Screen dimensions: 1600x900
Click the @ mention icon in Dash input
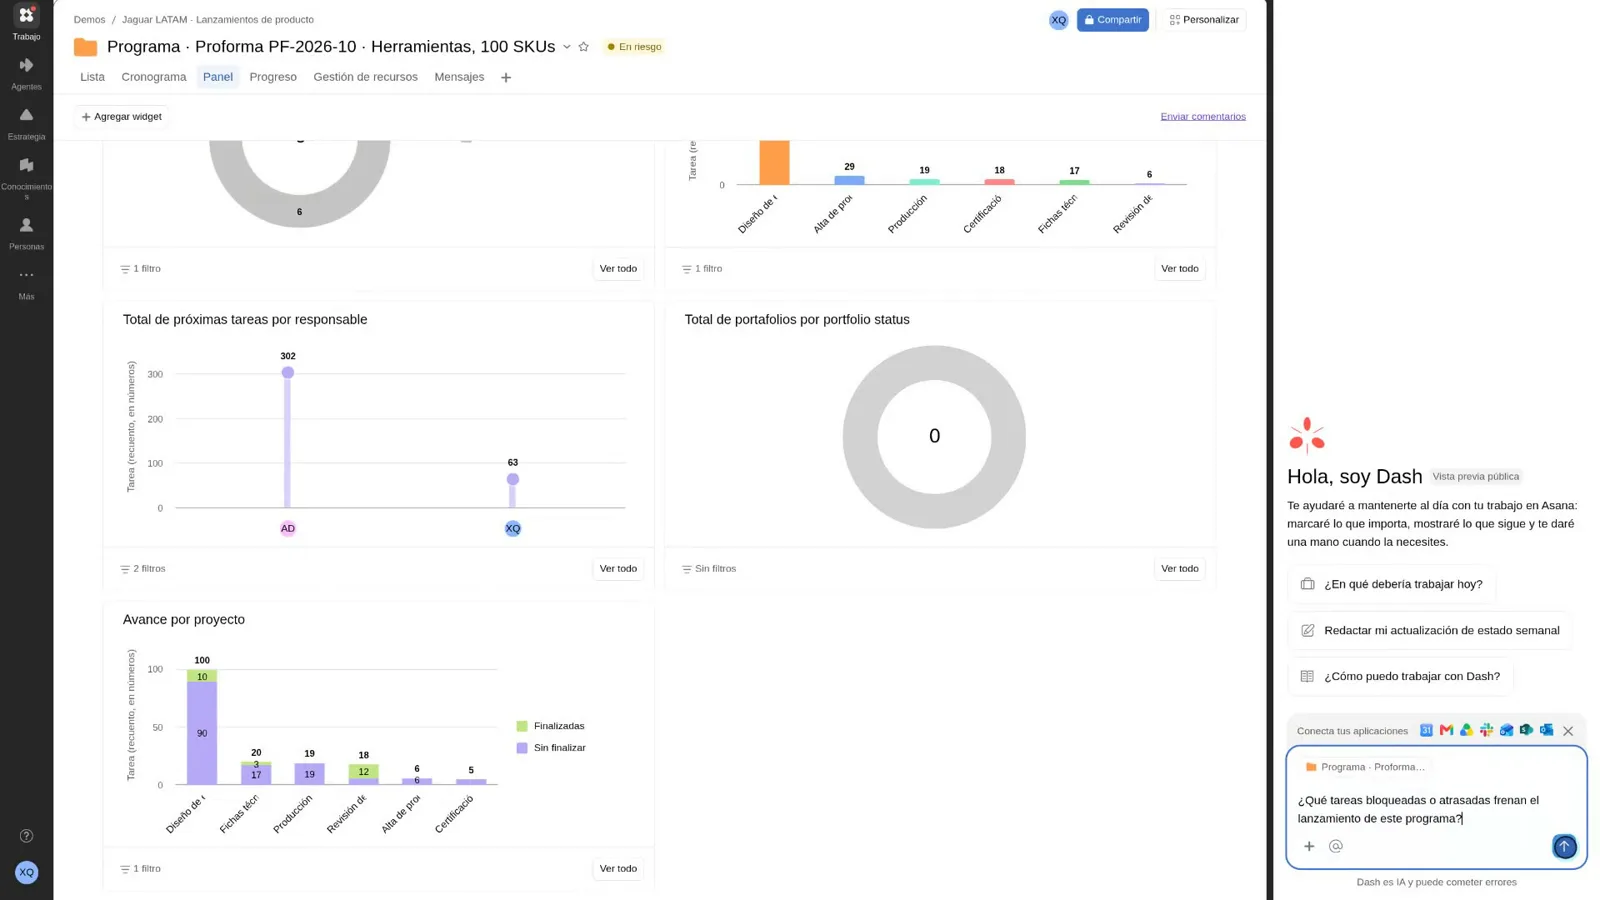point(1336,846)
